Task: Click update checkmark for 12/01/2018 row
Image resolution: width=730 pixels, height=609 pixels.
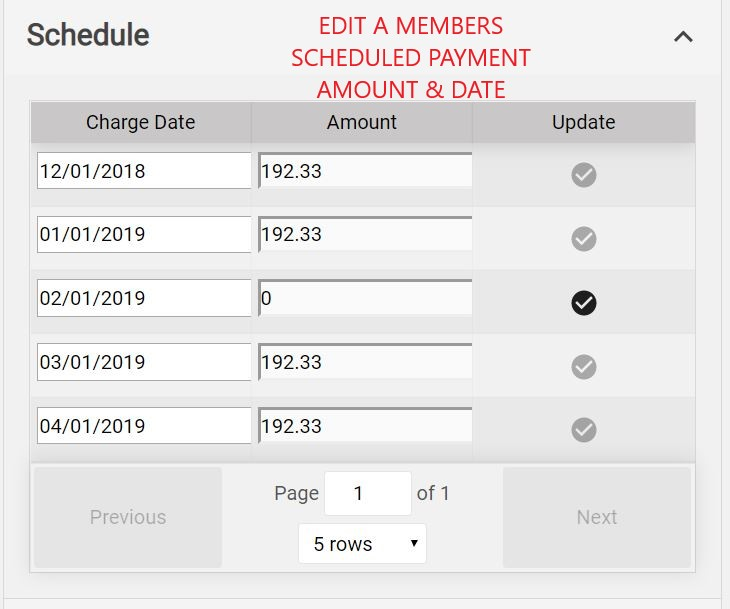Action: 584,175
